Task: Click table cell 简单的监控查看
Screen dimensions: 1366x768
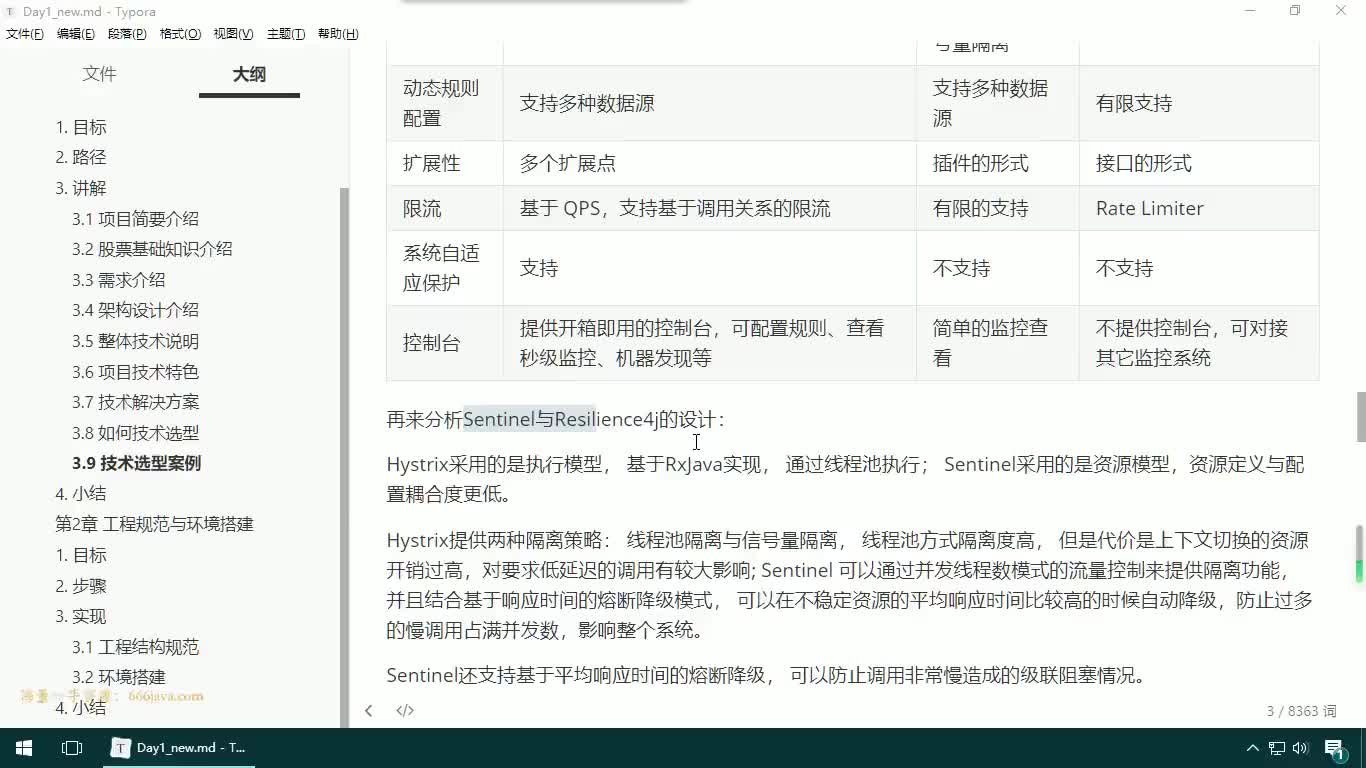Action: [x=997, y=343]
